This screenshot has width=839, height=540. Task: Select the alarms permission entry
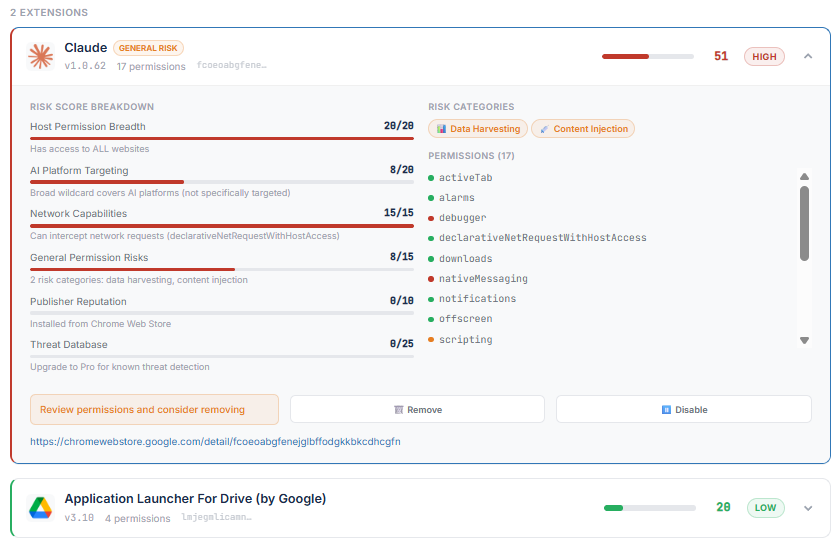(452, 198)
